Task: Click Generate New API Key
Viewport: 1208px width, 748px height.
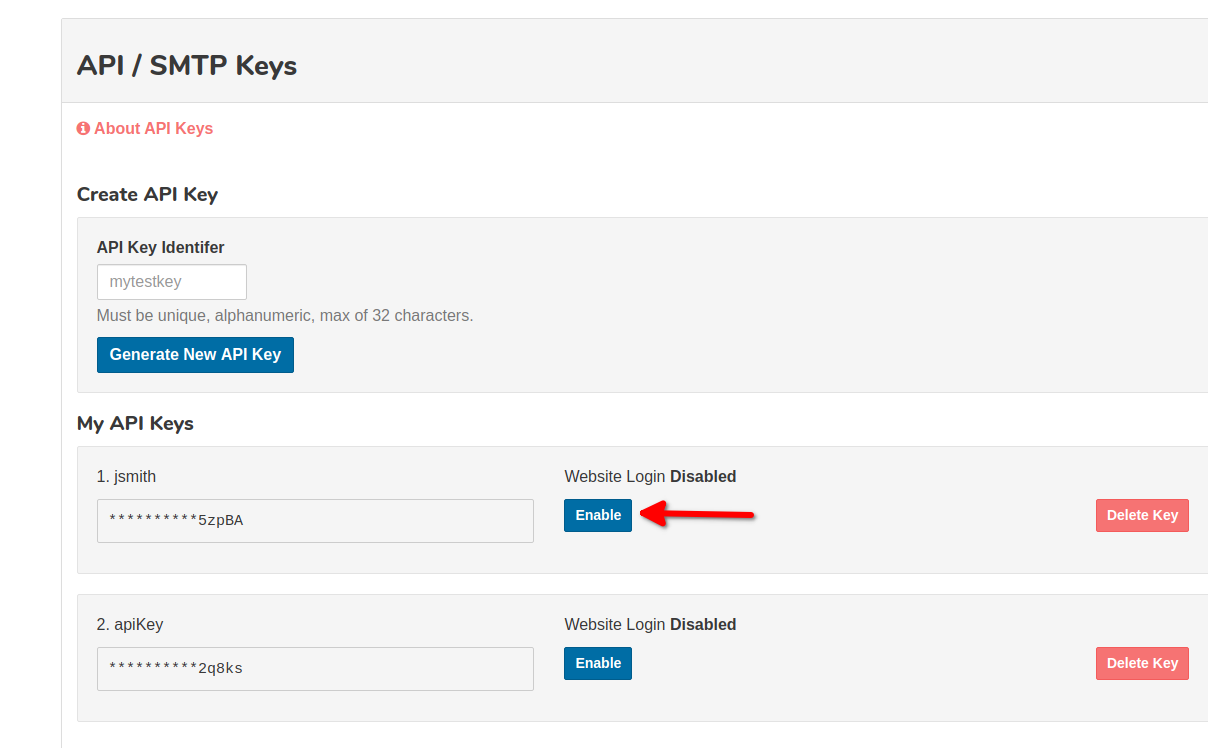Action: [195, 354]
